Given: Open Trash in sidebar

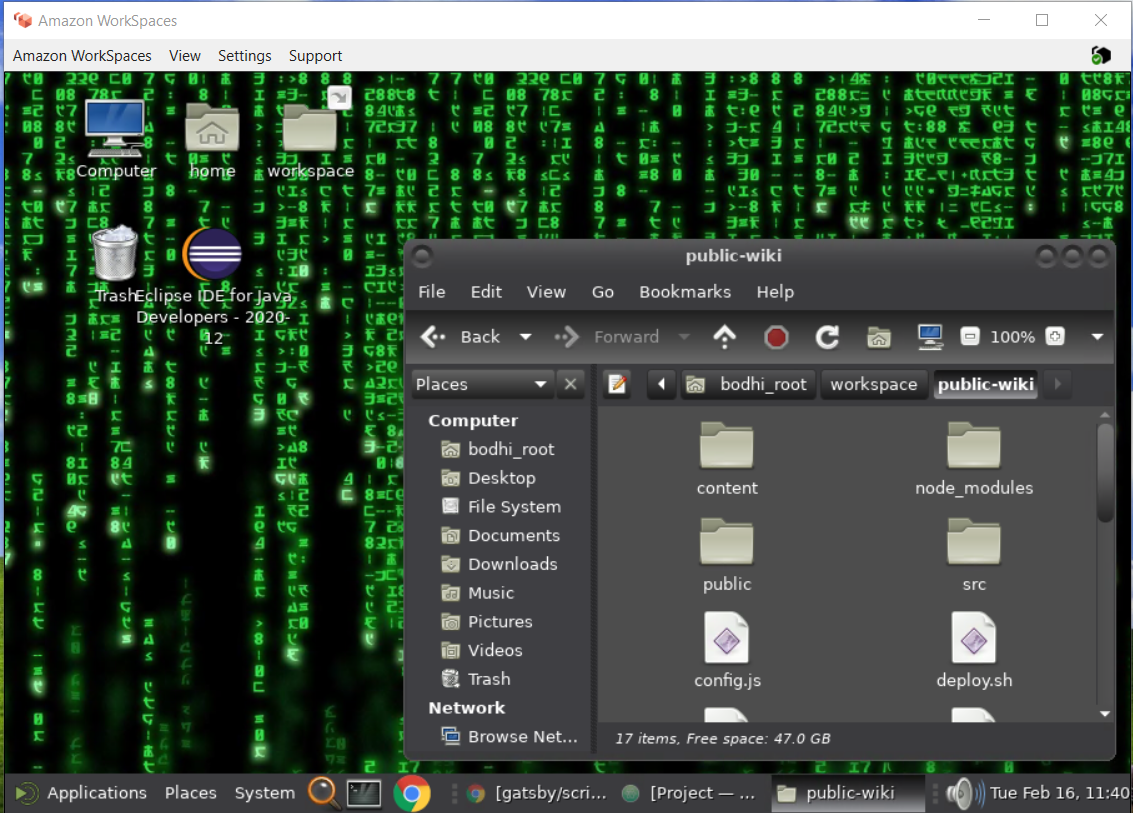Looking at the screenshot, I should tap(475, 679).
